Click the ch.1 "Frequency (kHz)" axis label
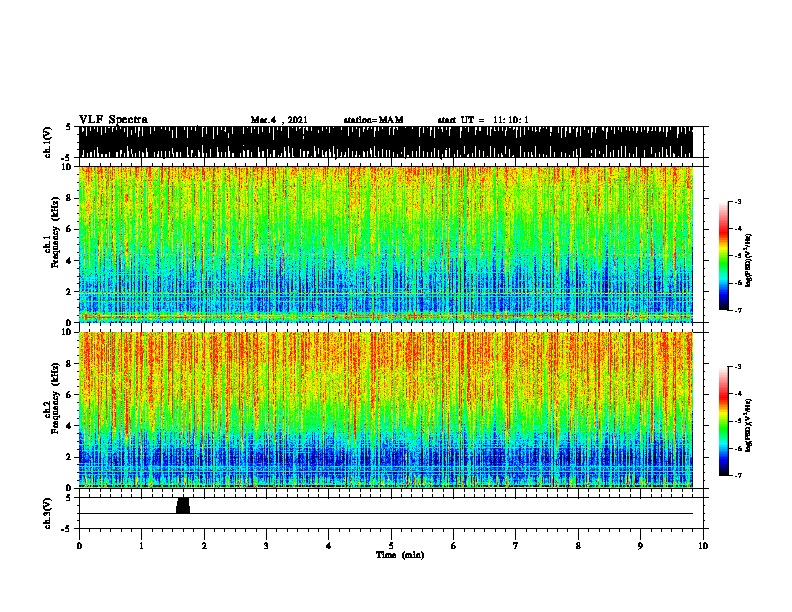This screenshot has height=612, width=792. (55, 233)
